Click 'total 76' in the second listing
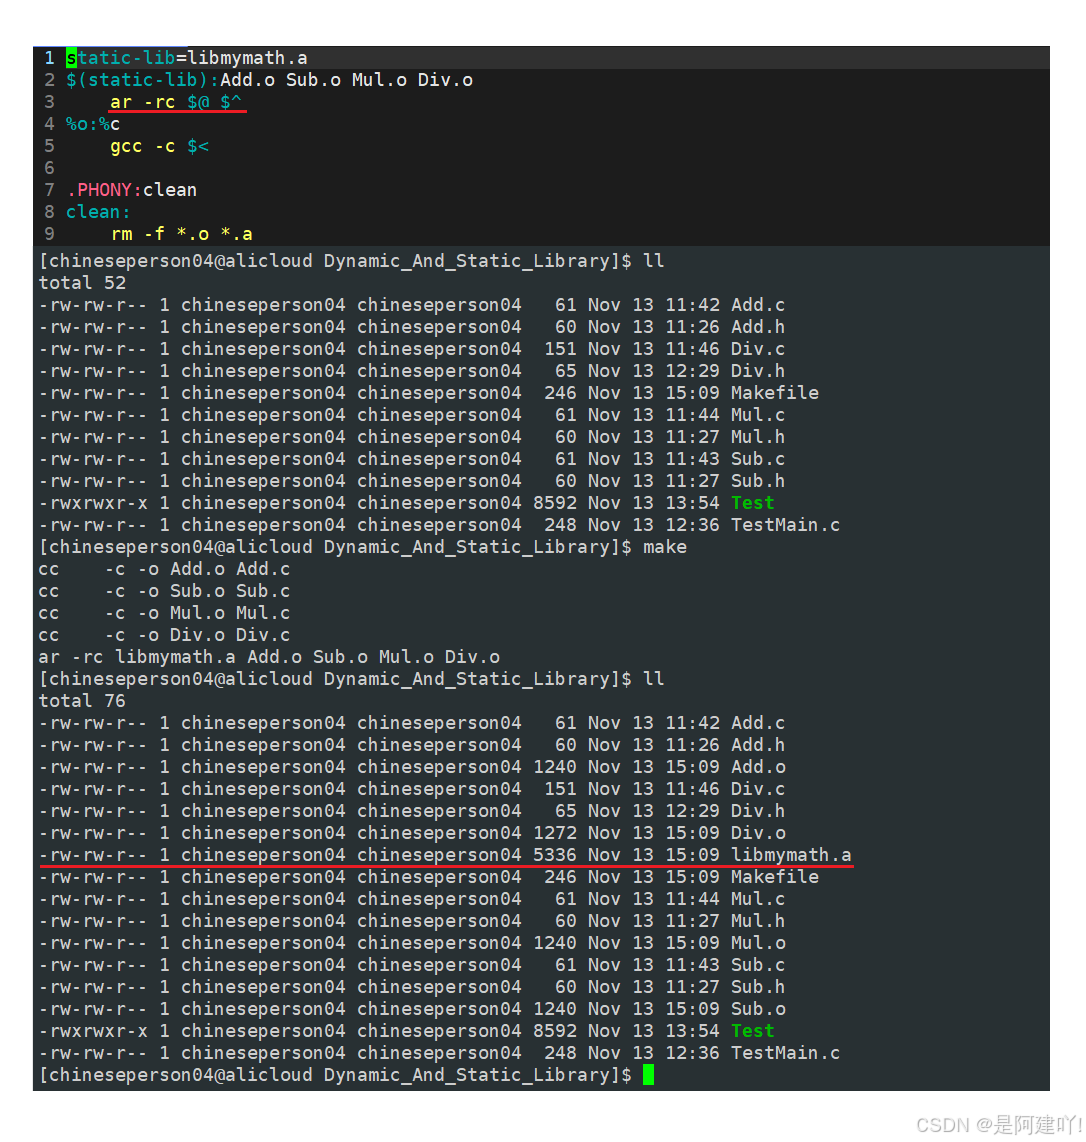The width and height of the screenshot is (1086, 1142). (x=82, y=701)
